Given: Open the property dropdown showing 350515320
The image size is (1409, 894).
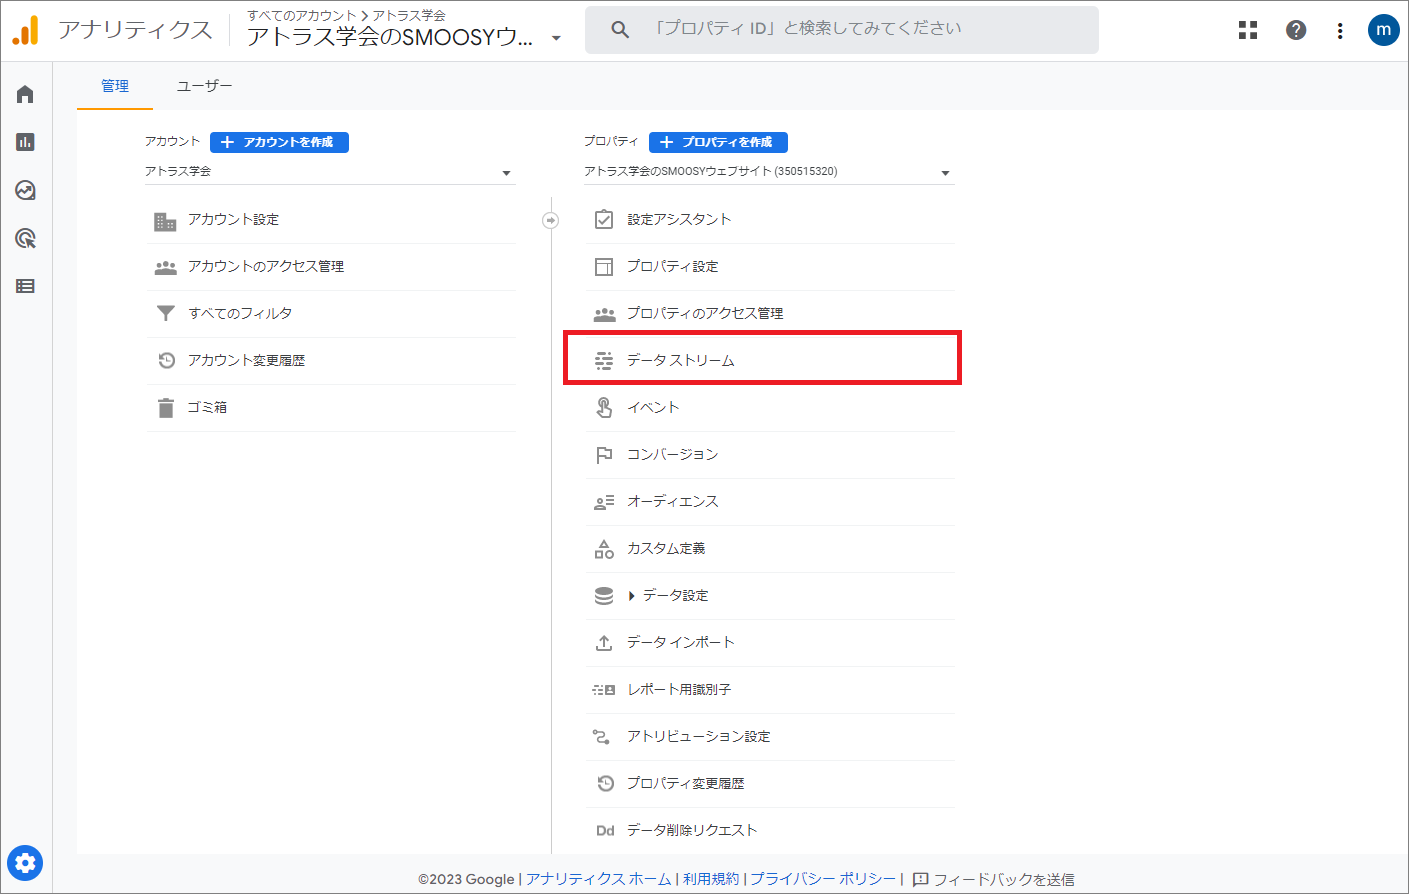Looking at the screenshot, I should [x=768, y=172].
